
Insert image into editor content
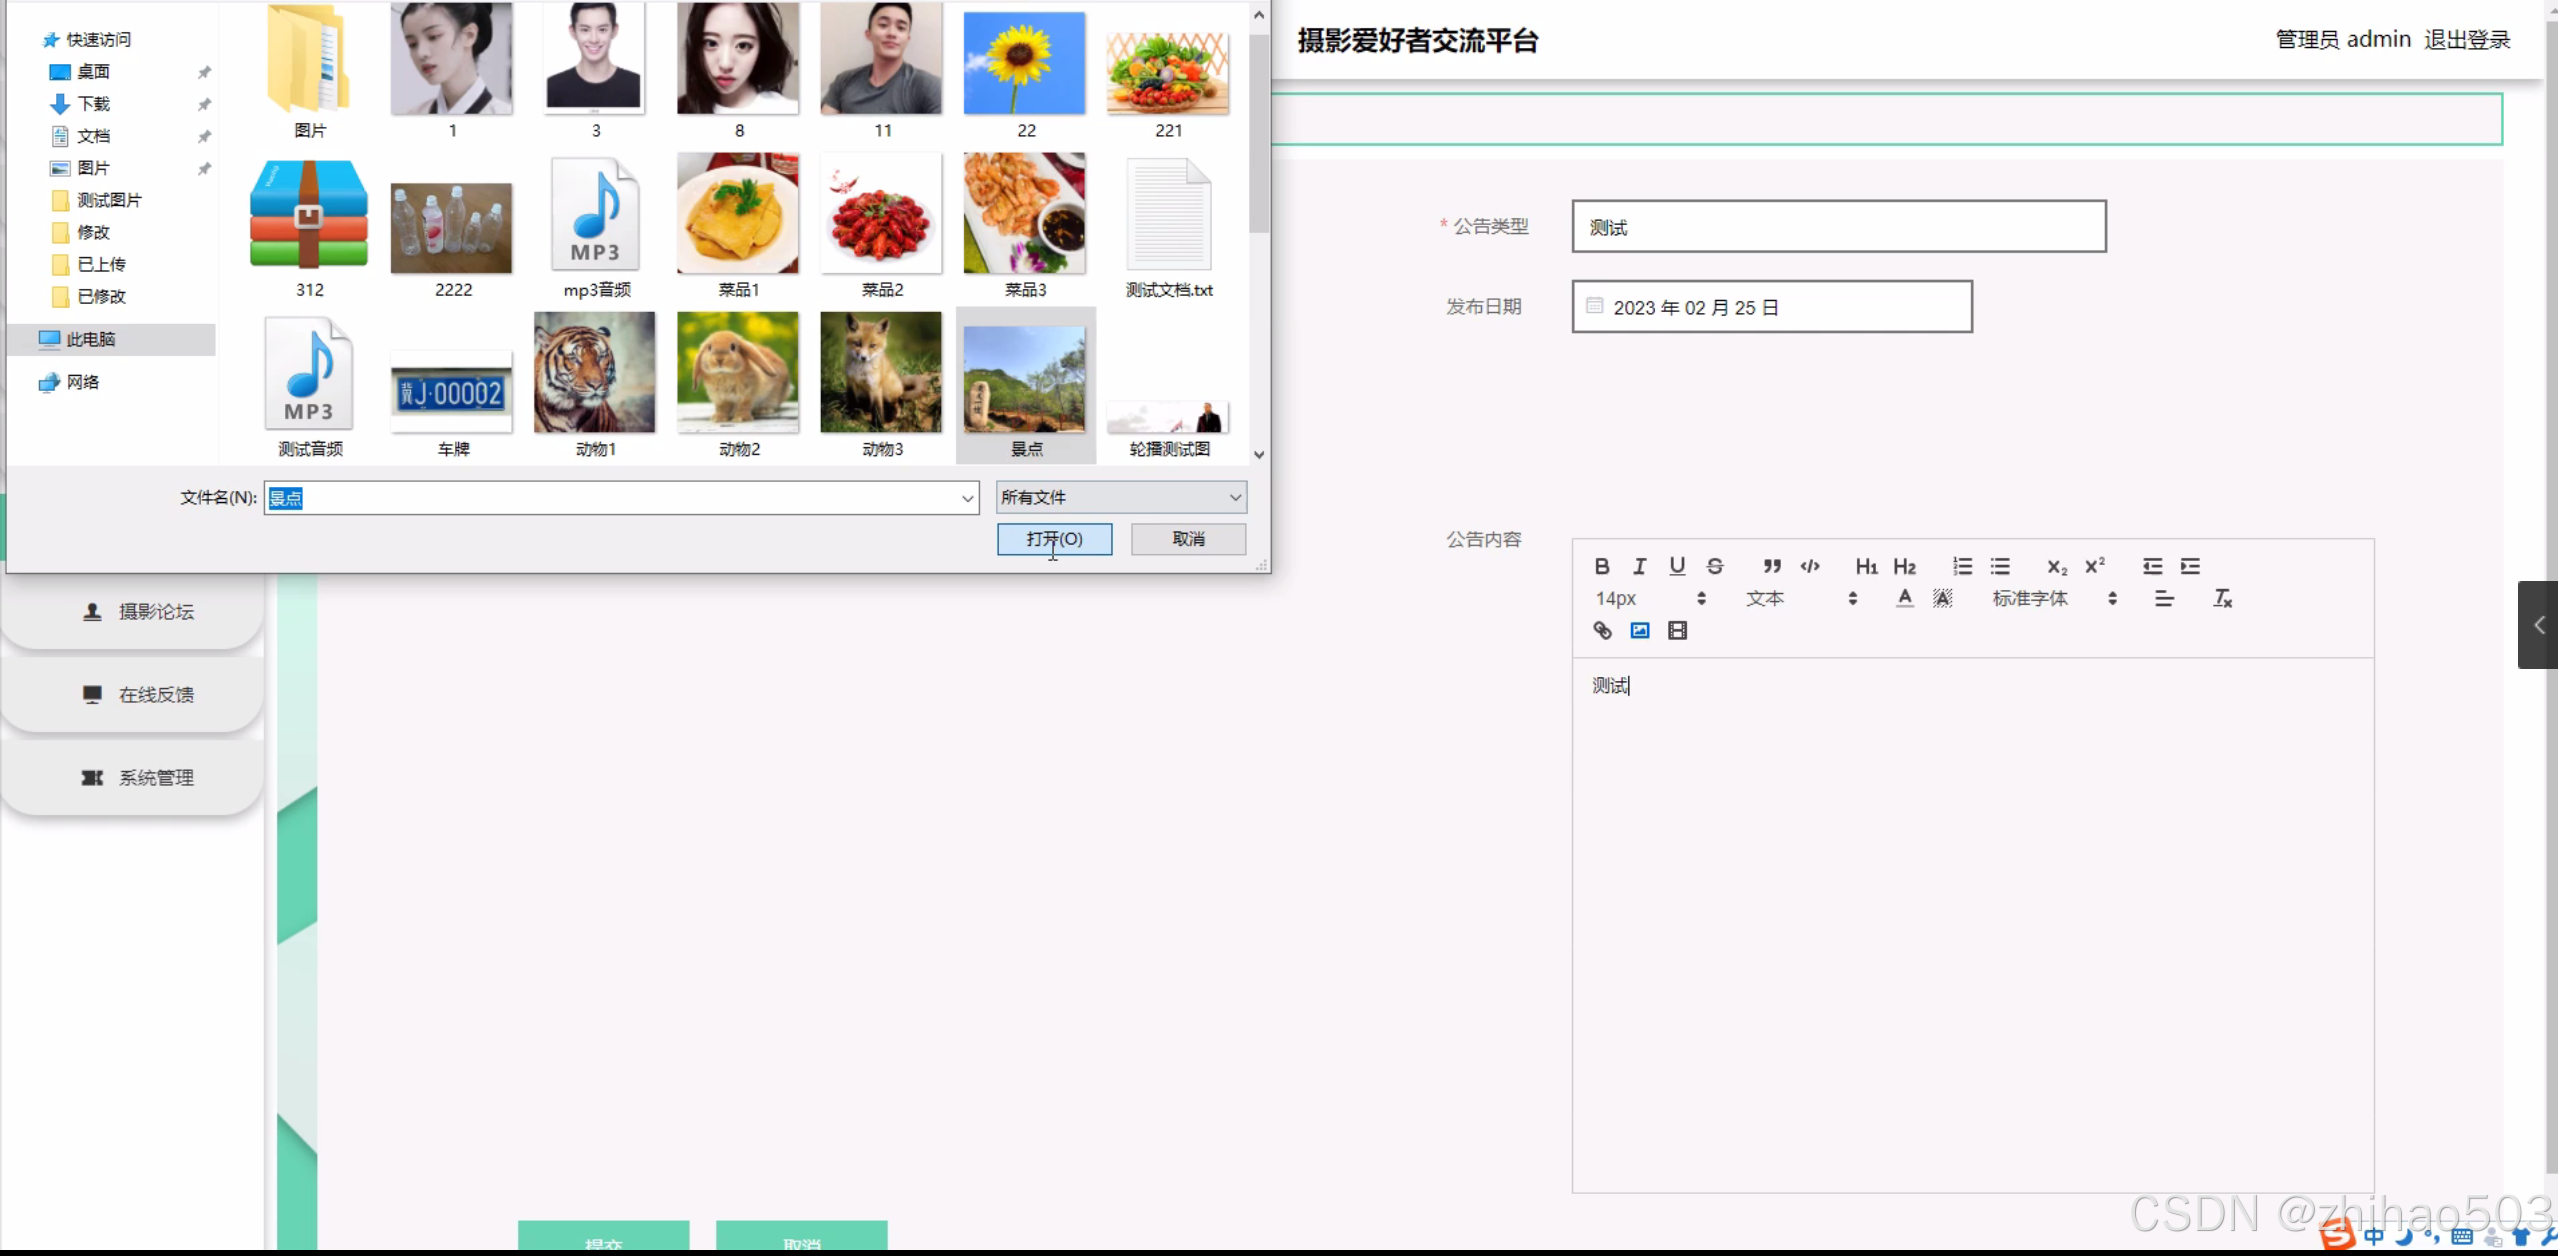tap(1640, 630)
